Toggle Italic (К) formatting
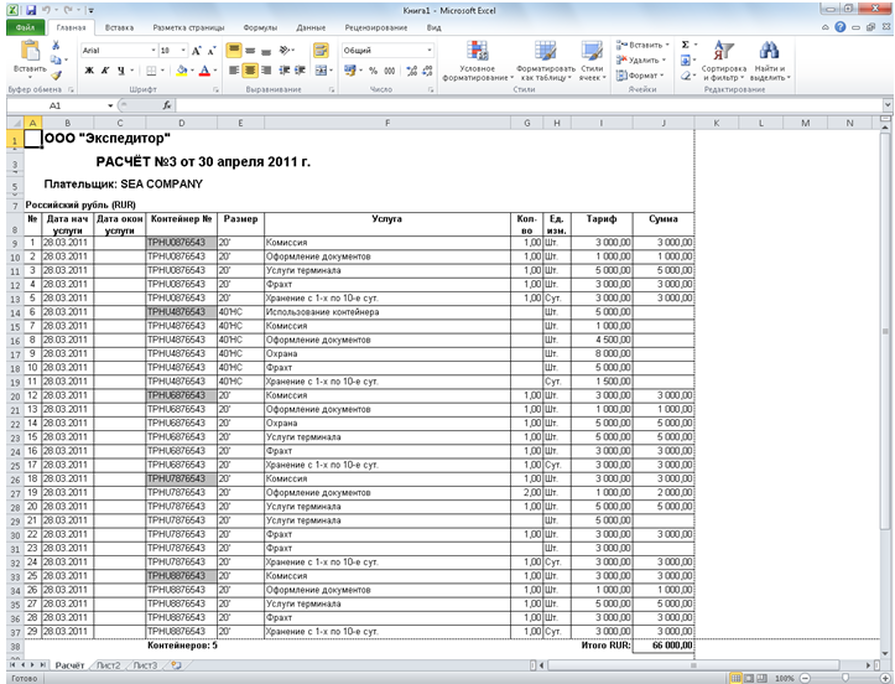Viewport: 895px width, 684px height. [105, 70]
